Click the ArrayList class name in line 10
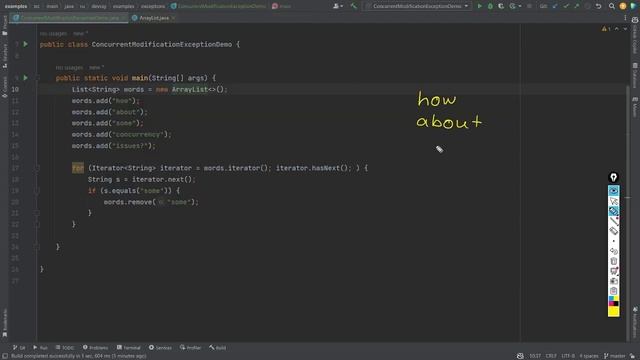 [190, 89]
